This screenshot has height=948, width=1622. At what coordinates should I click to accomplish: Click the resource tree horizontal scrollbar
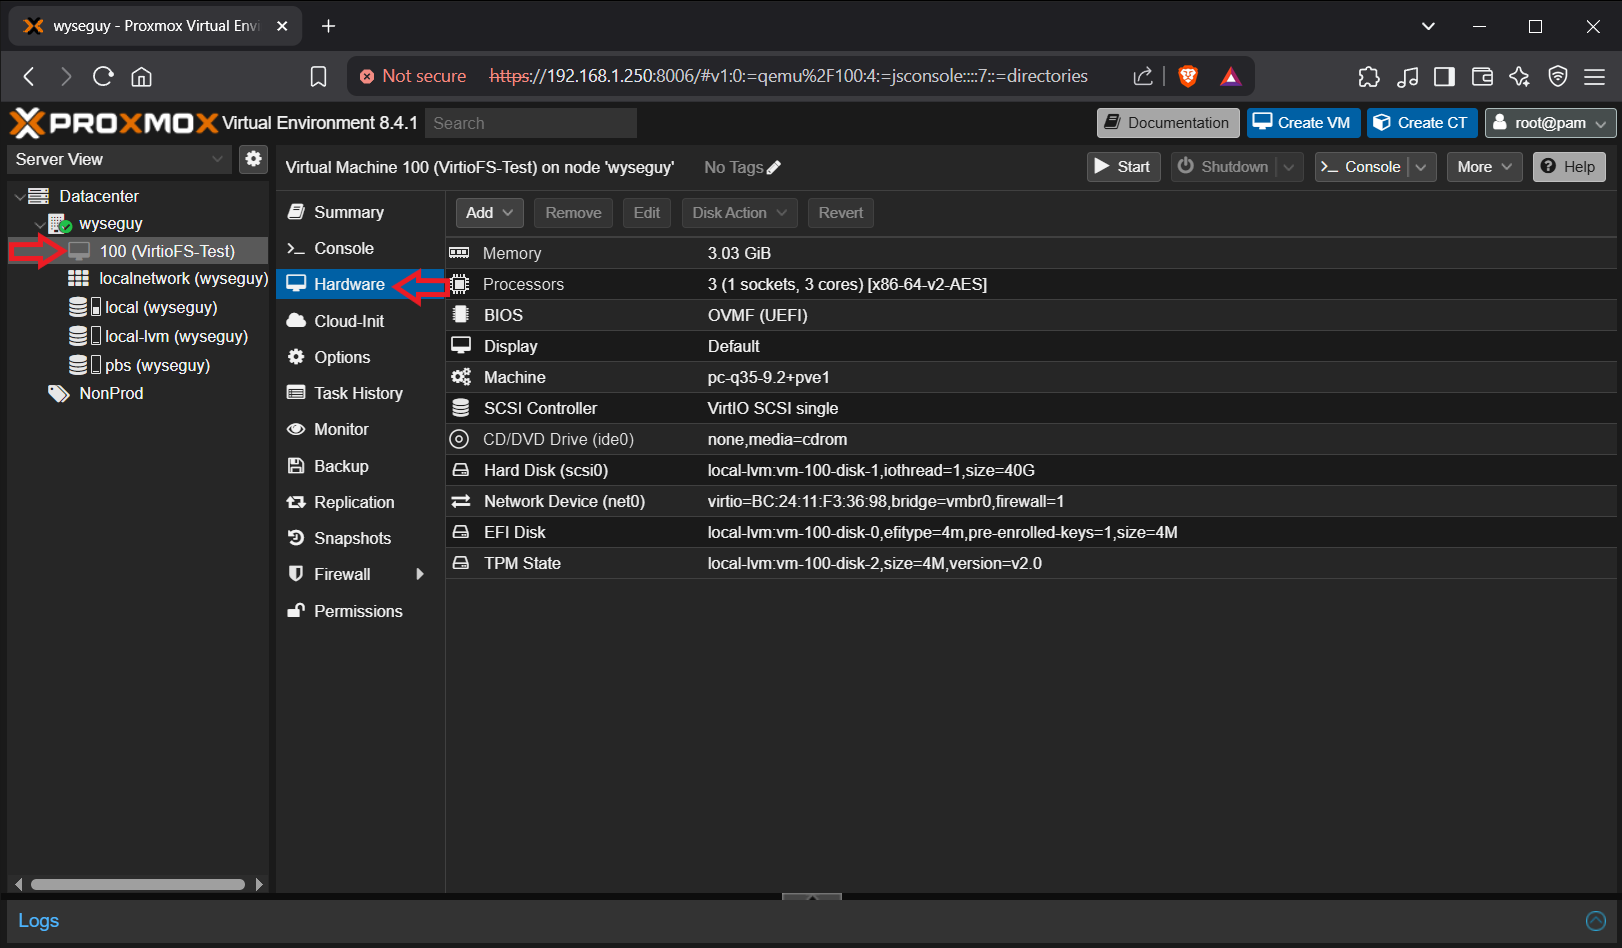138,884
